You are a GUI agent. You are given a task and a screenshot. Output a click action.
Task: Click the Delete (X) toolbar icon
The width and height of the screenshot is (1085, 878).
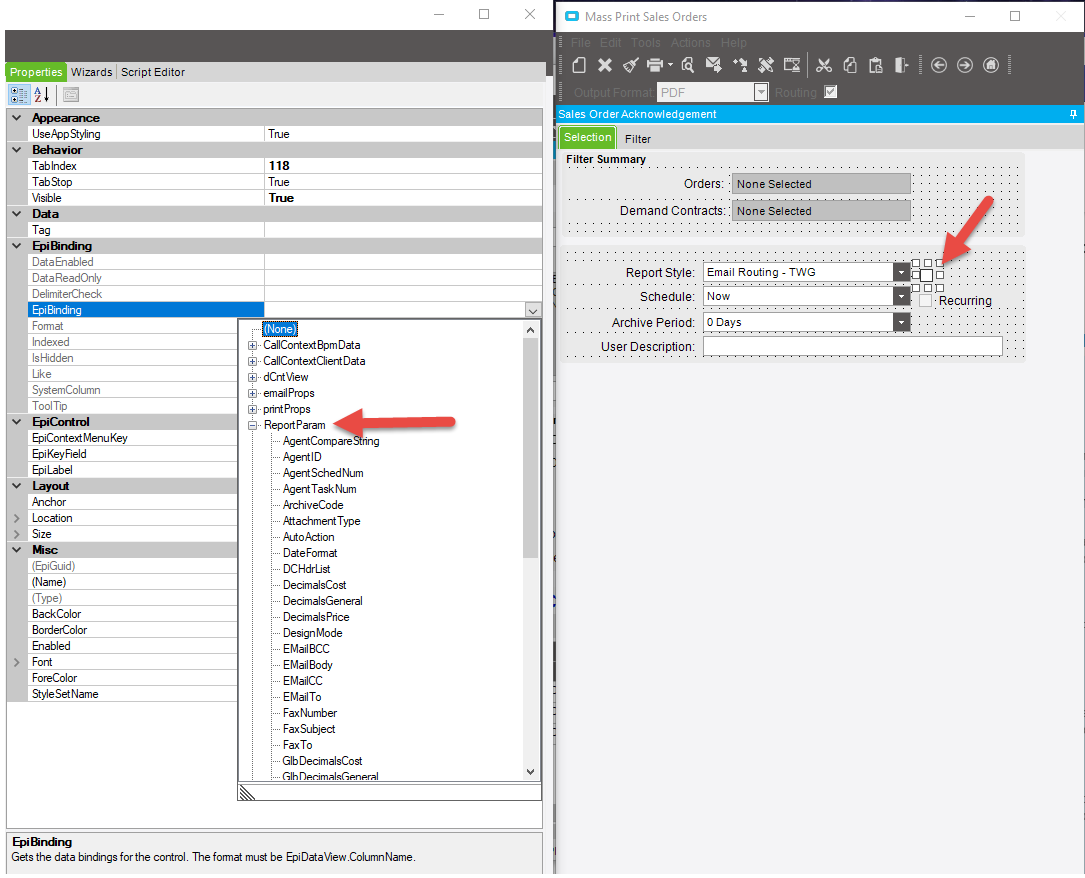(605, 65)
